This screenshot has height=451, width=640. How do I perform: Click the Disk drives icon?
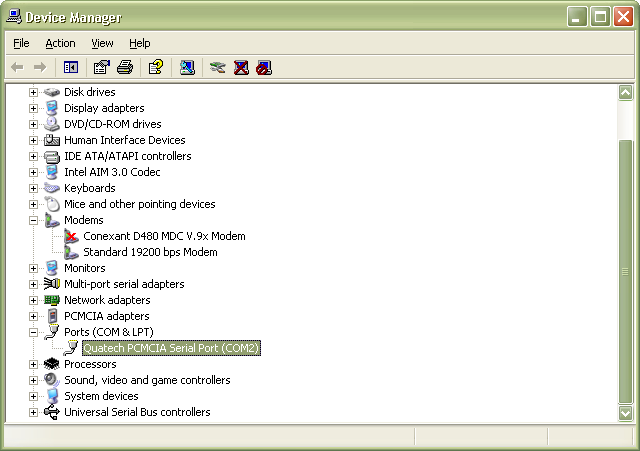52,92
